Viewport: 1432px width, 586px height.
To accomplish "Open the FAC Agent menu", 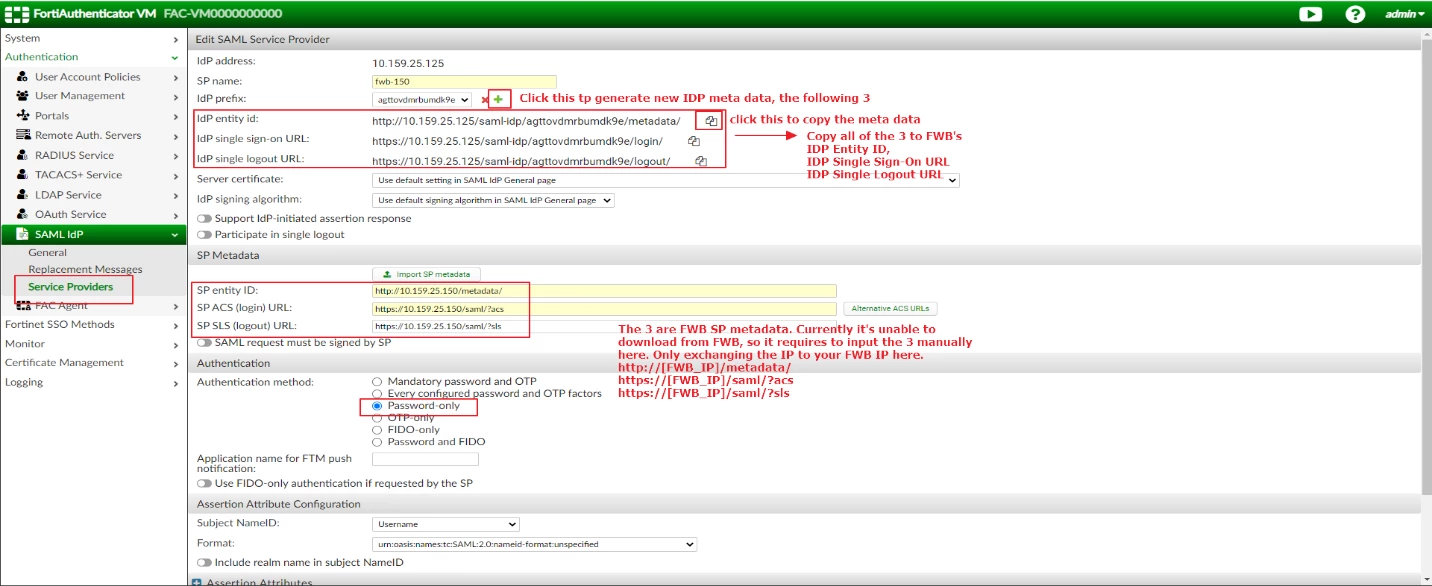I will (91, 306).
